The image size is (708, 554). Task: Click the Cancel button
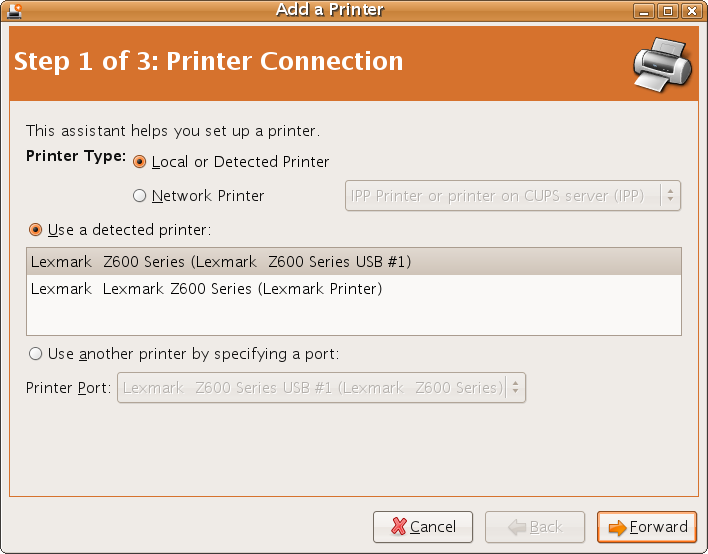click(423, 526)
